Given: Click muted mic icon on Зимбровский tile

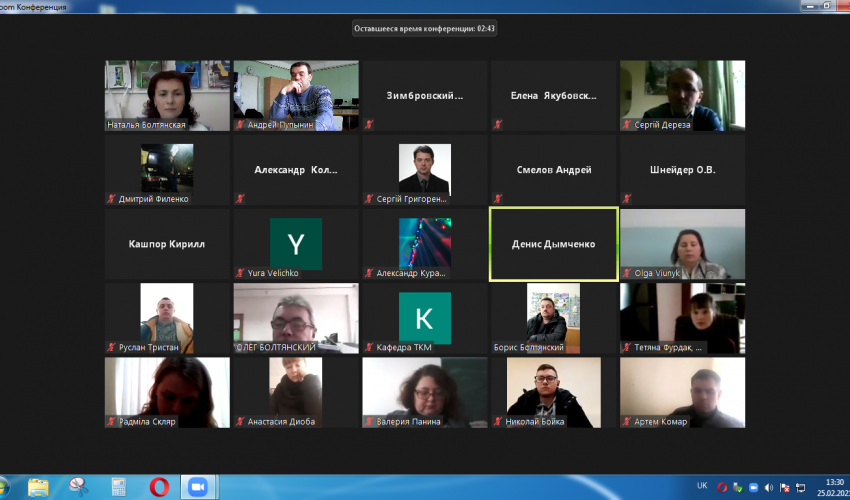Looking at the screenshot, I should coord(369,125).
